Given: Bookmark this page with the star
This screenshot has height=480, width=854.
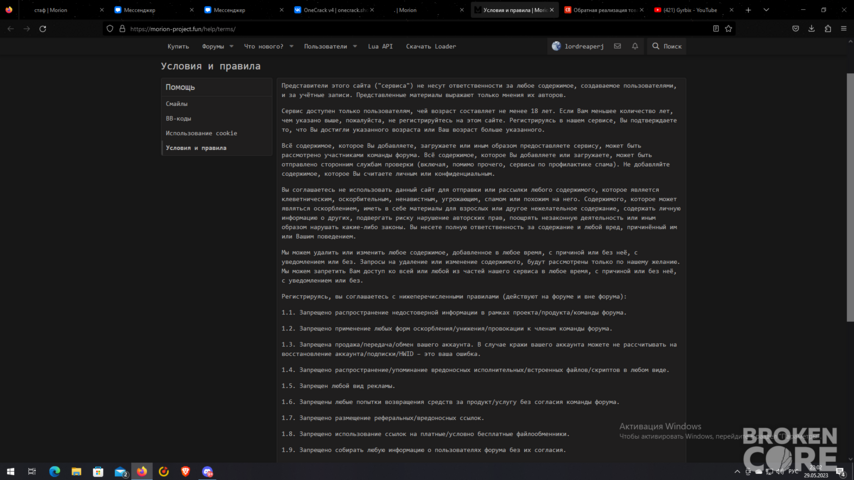Looking at the screenshot, I should pyautogui.click(x=729, y=29).
